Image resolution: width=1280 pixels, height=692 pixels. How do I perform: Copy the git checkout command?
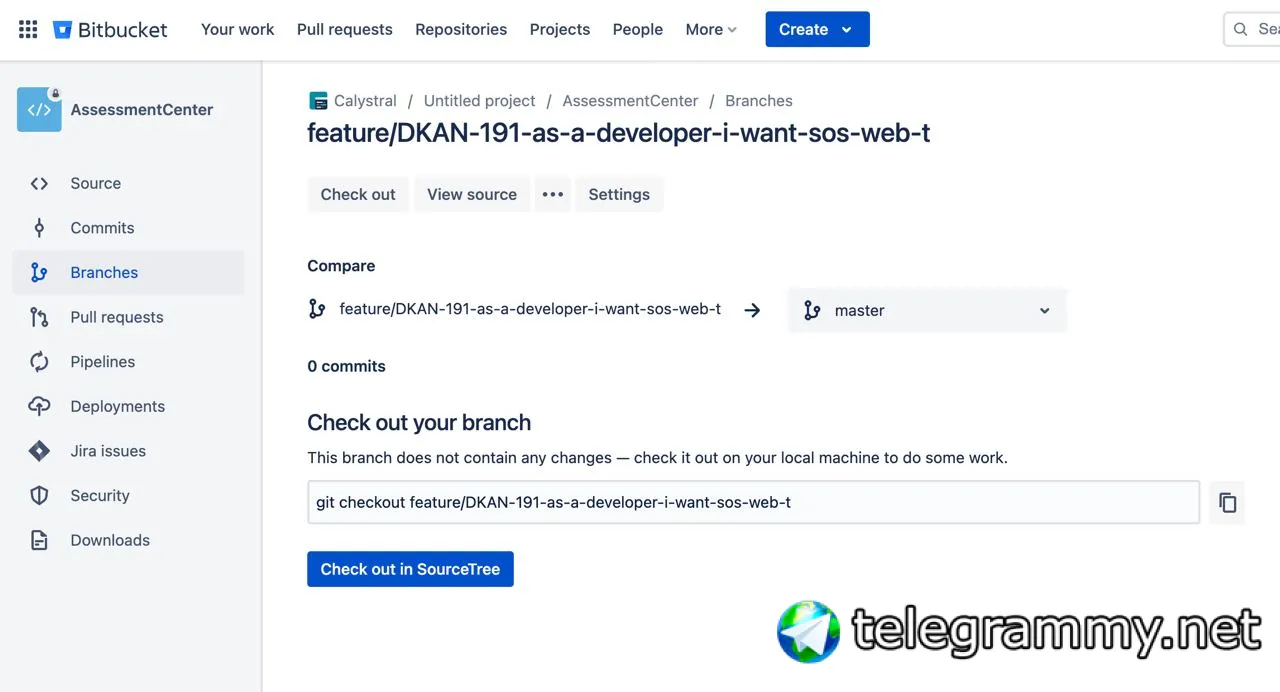1228,502
